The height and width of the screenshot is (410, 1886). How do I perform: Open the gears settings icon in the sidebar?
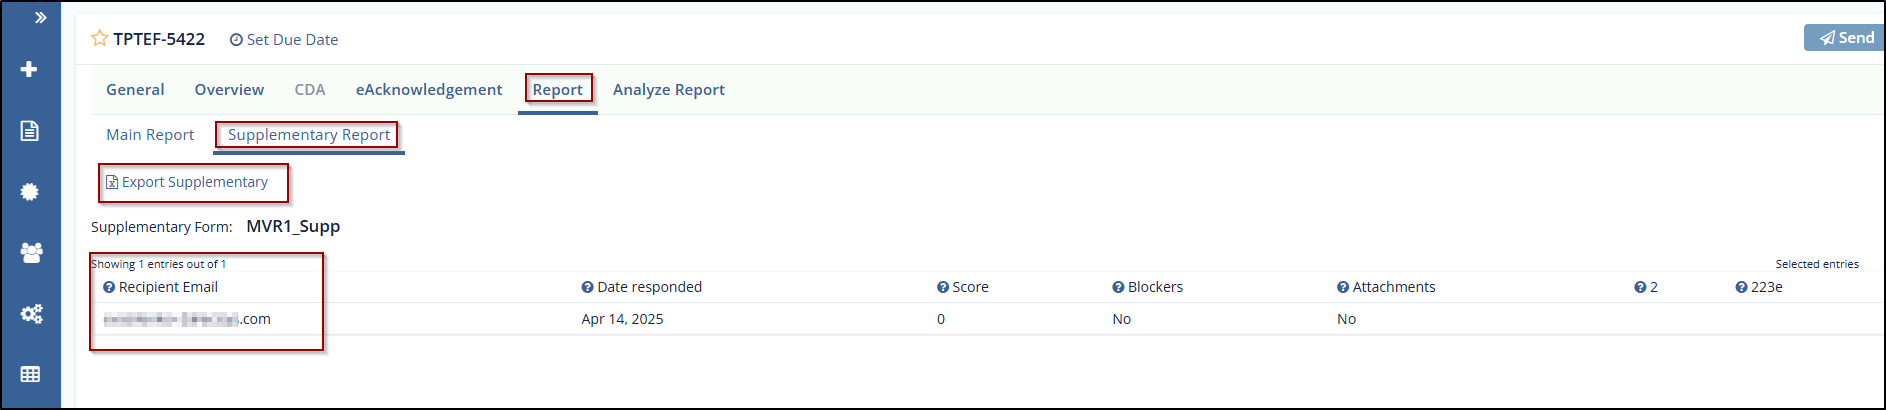point(31,314)
